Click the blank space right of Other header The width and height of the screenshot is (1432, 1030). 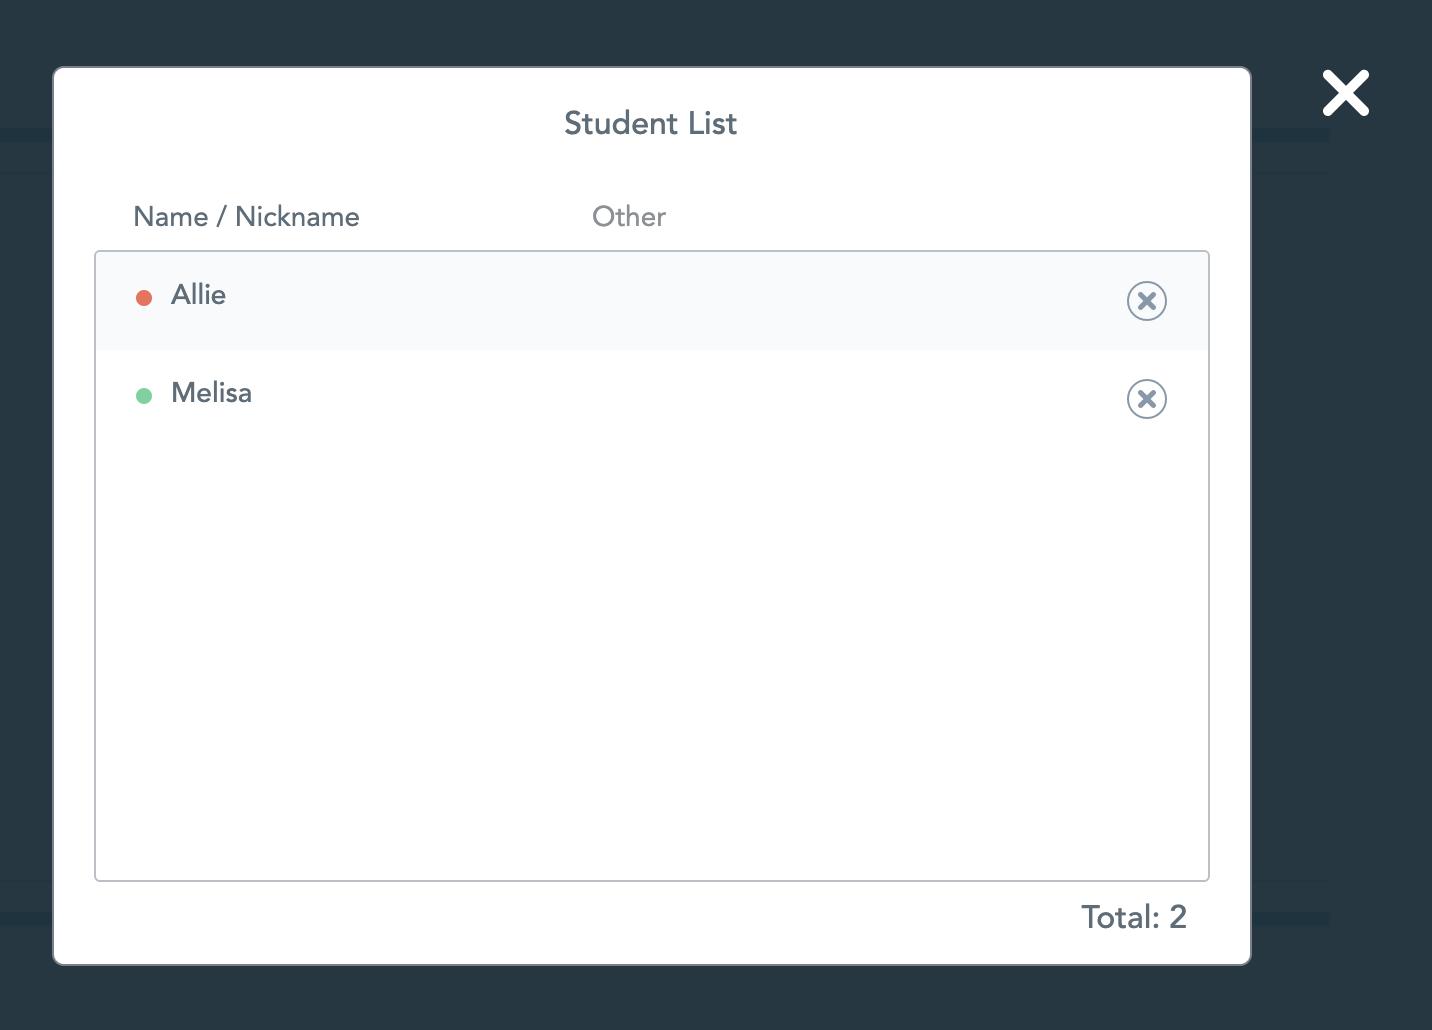(900, 217)
